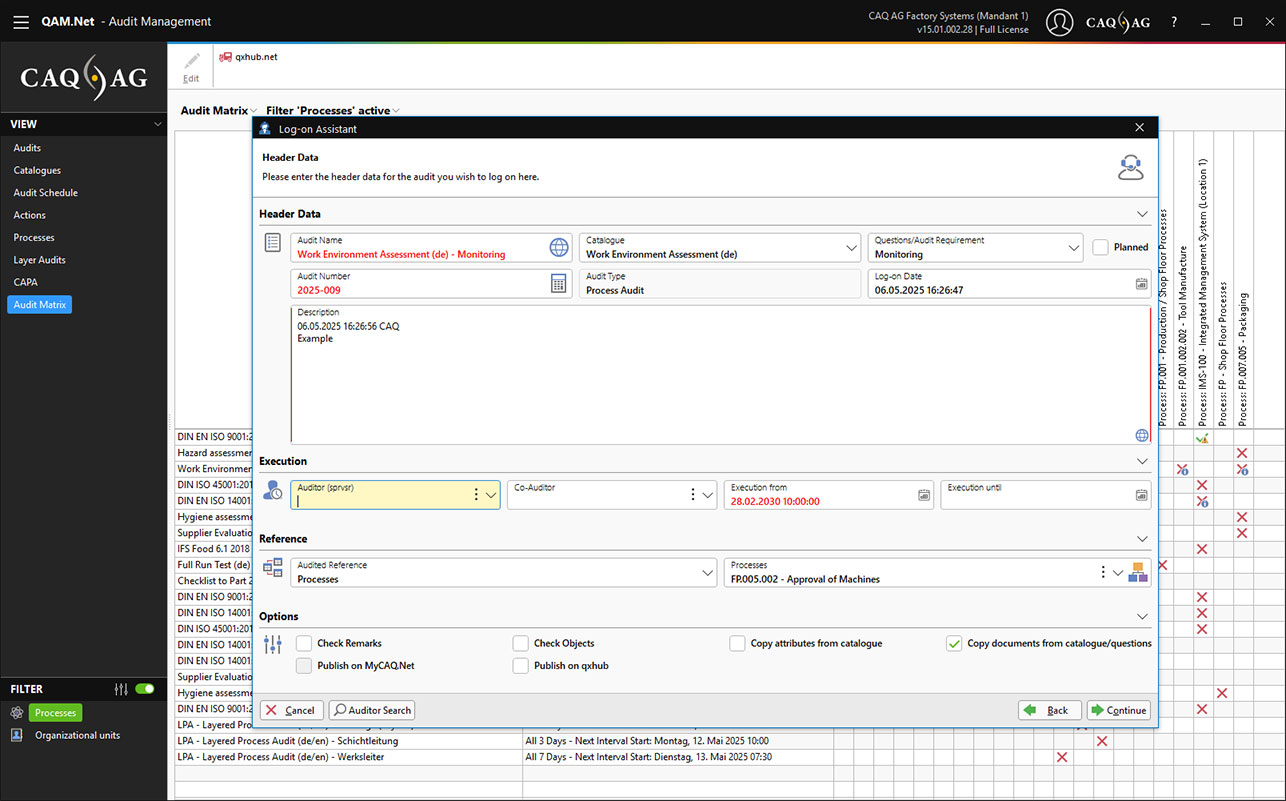Tick the Check Remarks option
Image resolution: width=1286 pixels, height=801 pixels.
click(x=304, y=644)
